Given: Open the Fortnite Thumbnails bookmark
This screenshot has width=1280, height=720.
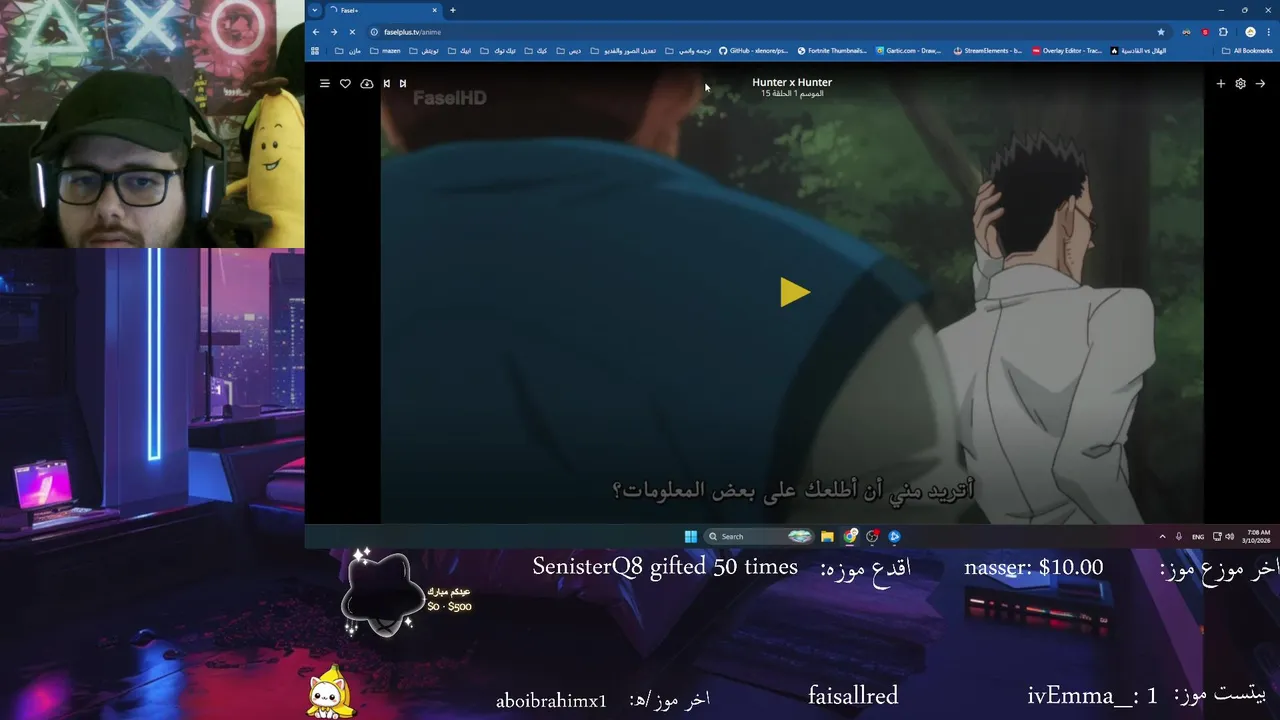Looking at the screenshot, I should (832, 50).
